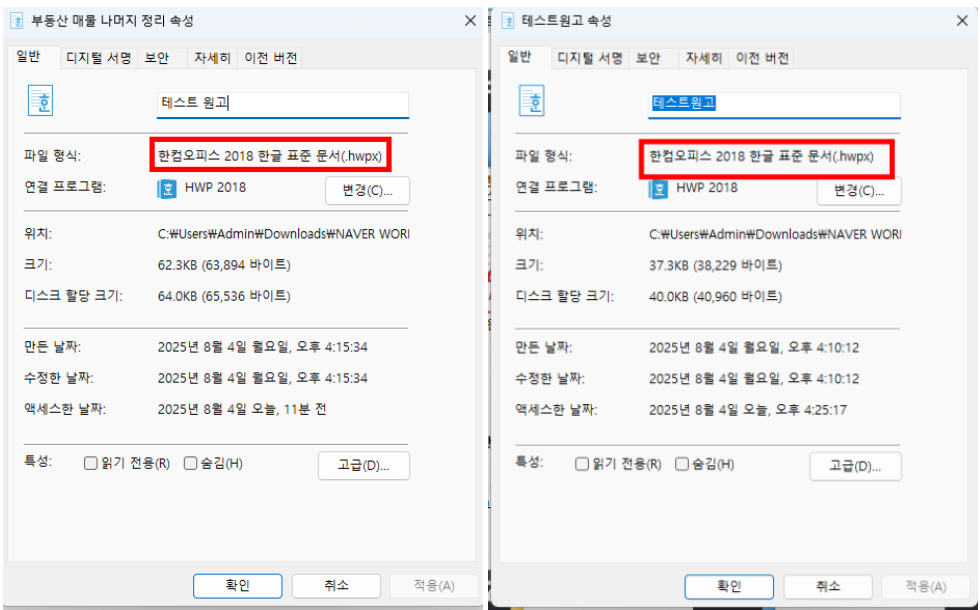Click HWP 2018 program icon in 테스트원고 window
980x610 pixels.
click(x=658, y=189)
